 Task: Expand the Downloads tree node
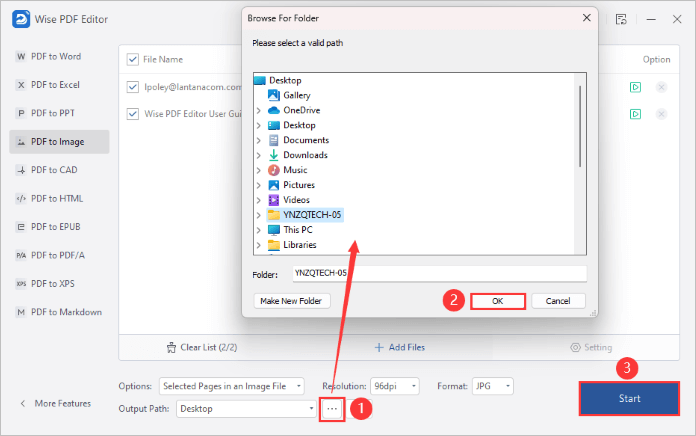tap(259, 155)
